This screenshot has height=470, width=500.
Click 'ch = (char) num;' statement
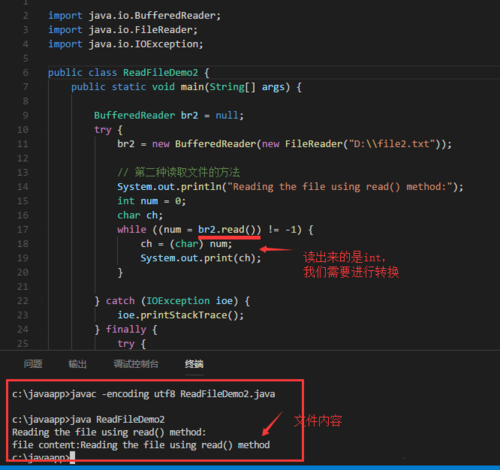coord(186,244)
